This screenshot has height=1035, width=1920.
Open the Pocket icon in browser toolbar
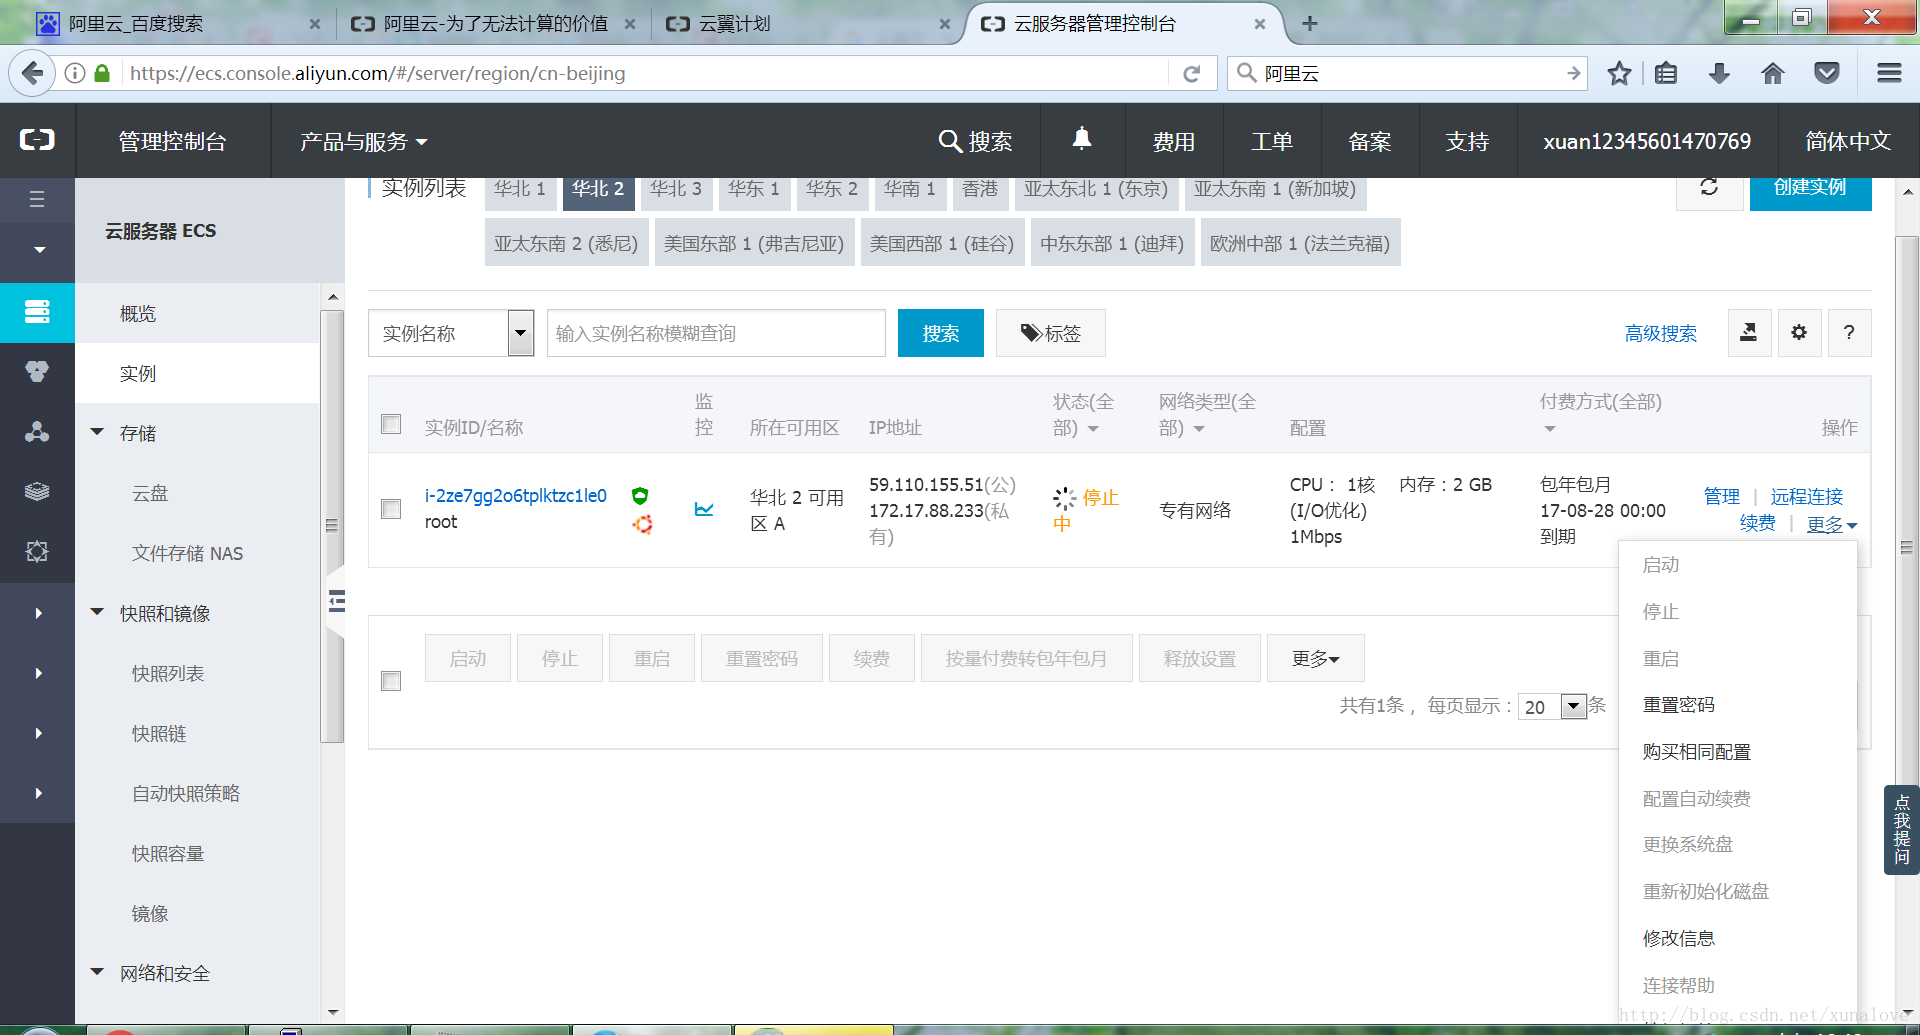pyautogui.click(x=1827, y=73)
